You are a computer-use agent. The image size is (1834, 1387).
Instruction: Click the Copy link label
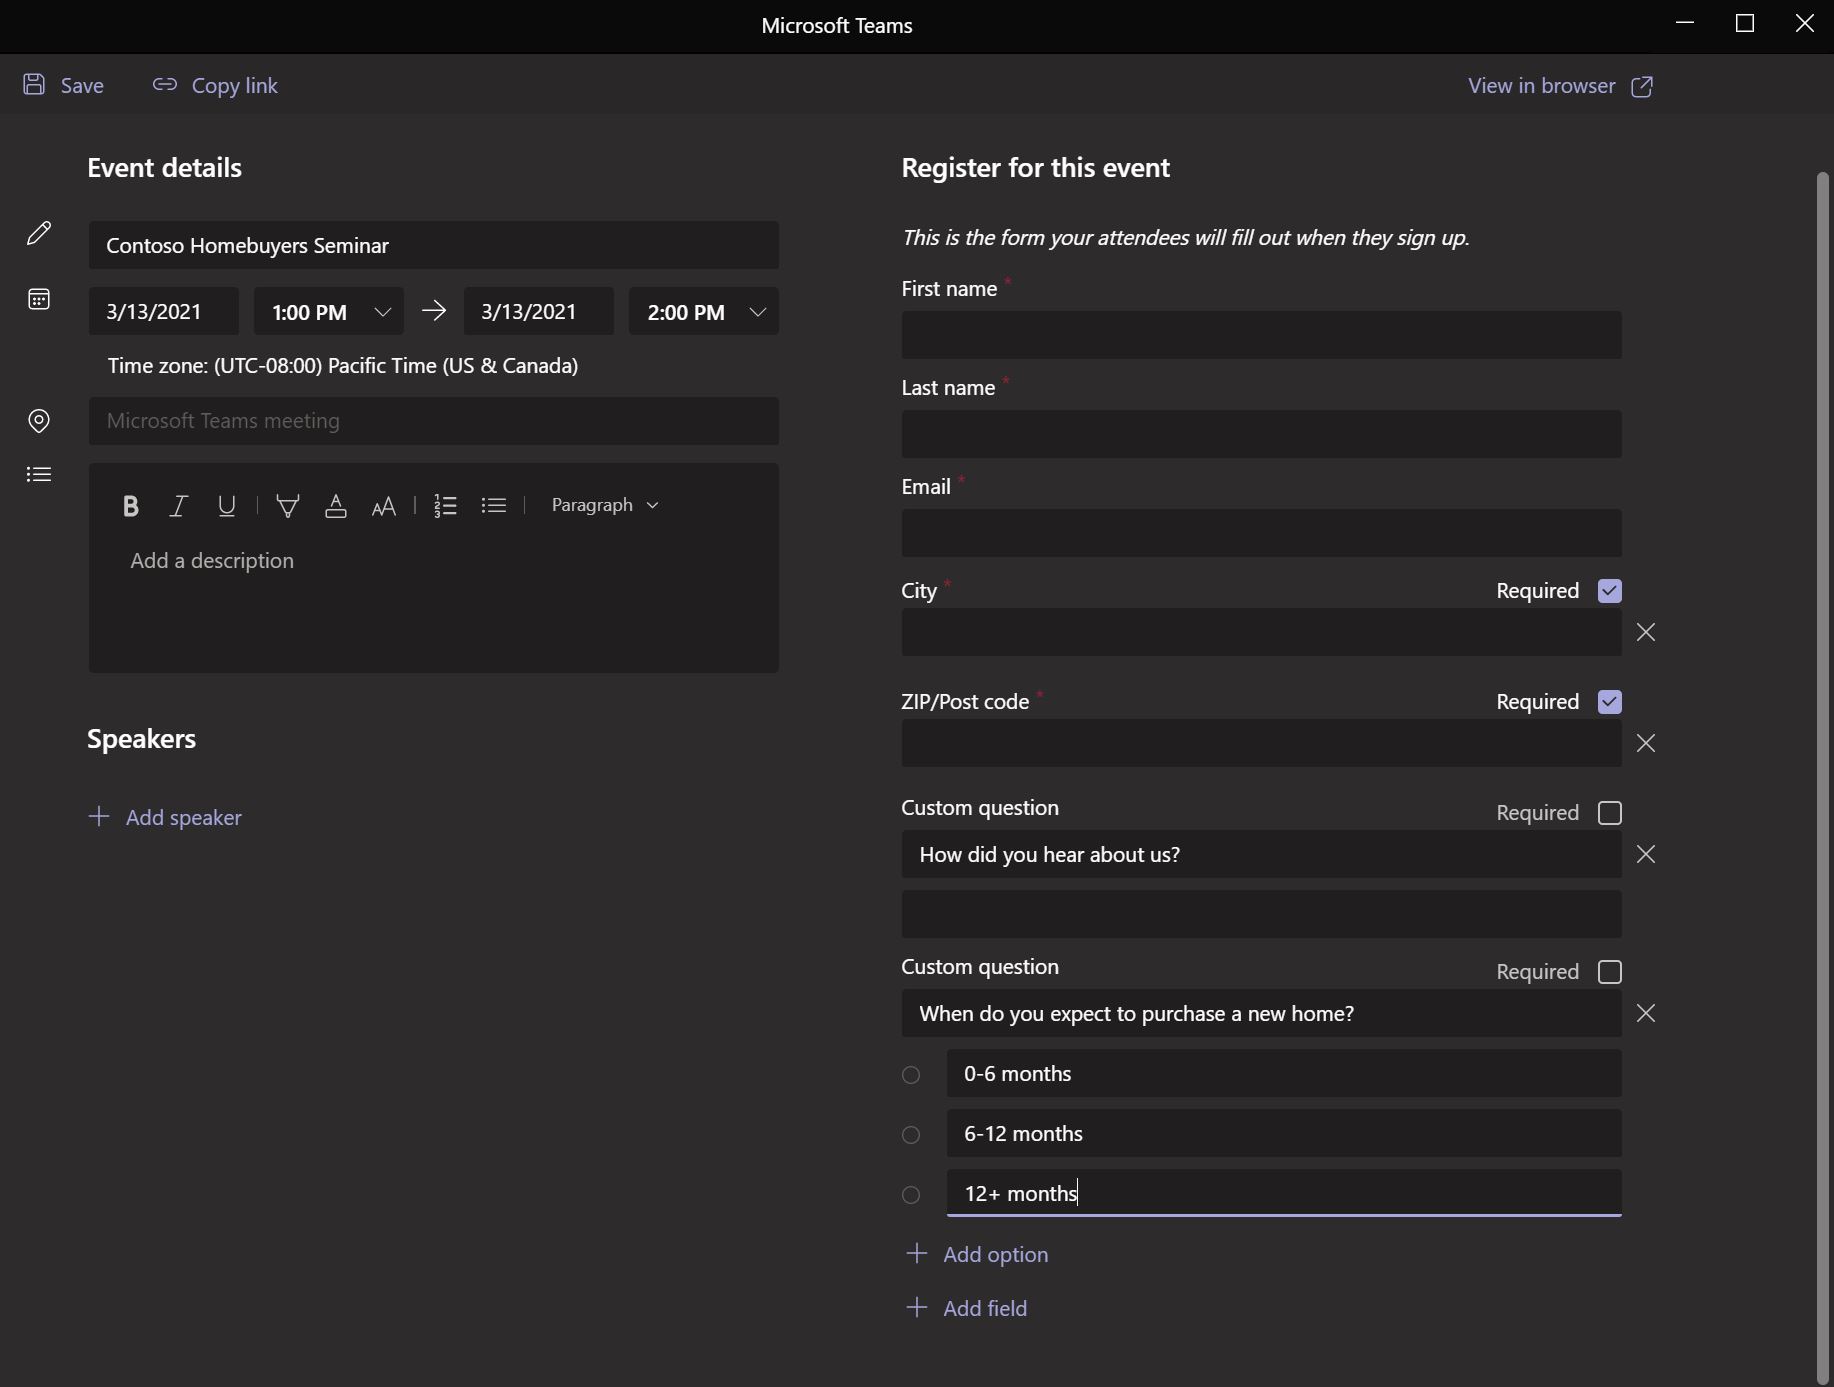point(235,86)
